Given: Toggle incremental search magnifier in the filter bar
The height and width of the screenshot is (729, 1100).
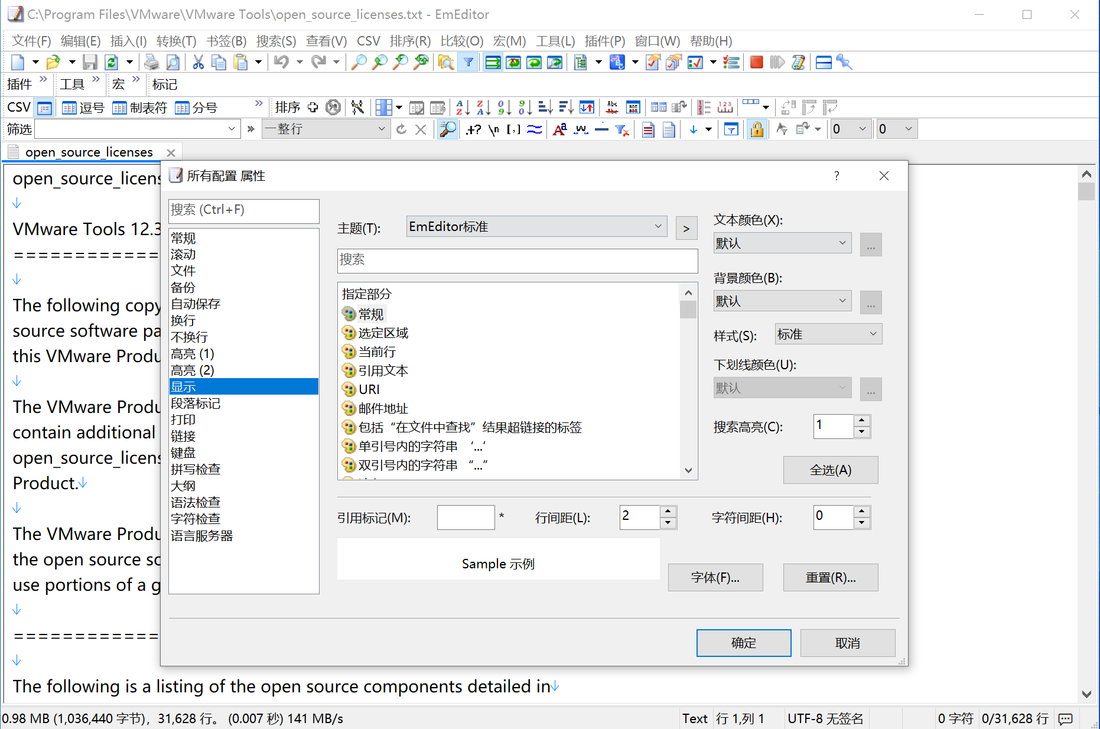Looking at the screenshot, I should pos(448,129).
